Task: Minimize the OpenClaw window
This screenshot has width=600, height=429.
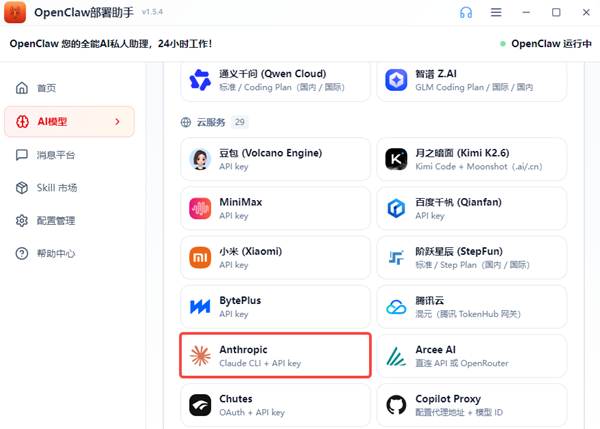Action: 526,13
